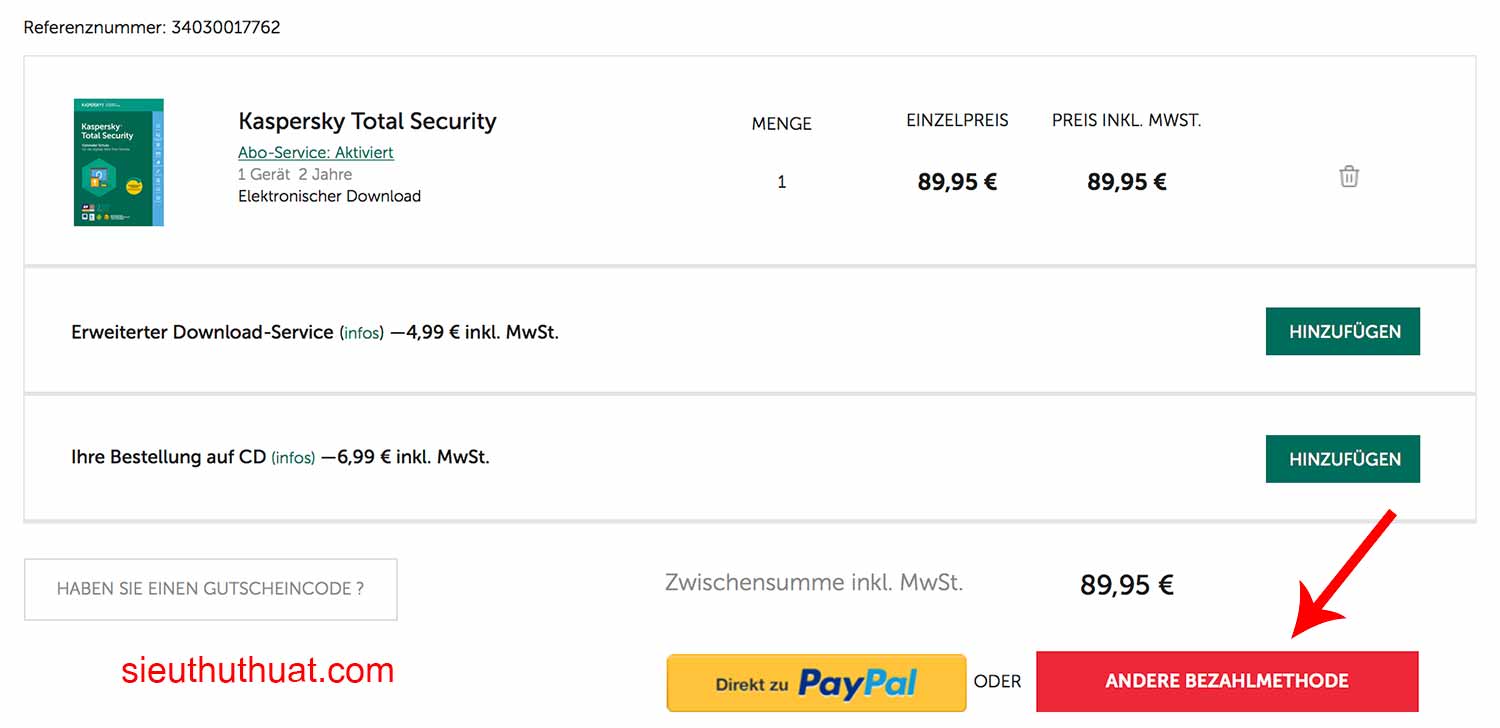Click the Kaspersky Total Security box image
1500x728 pixels.
118,162
